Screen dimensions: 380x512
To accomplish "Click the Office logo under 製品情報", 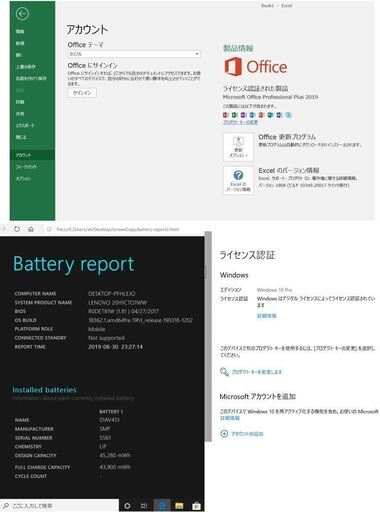I will pos(256,67).
